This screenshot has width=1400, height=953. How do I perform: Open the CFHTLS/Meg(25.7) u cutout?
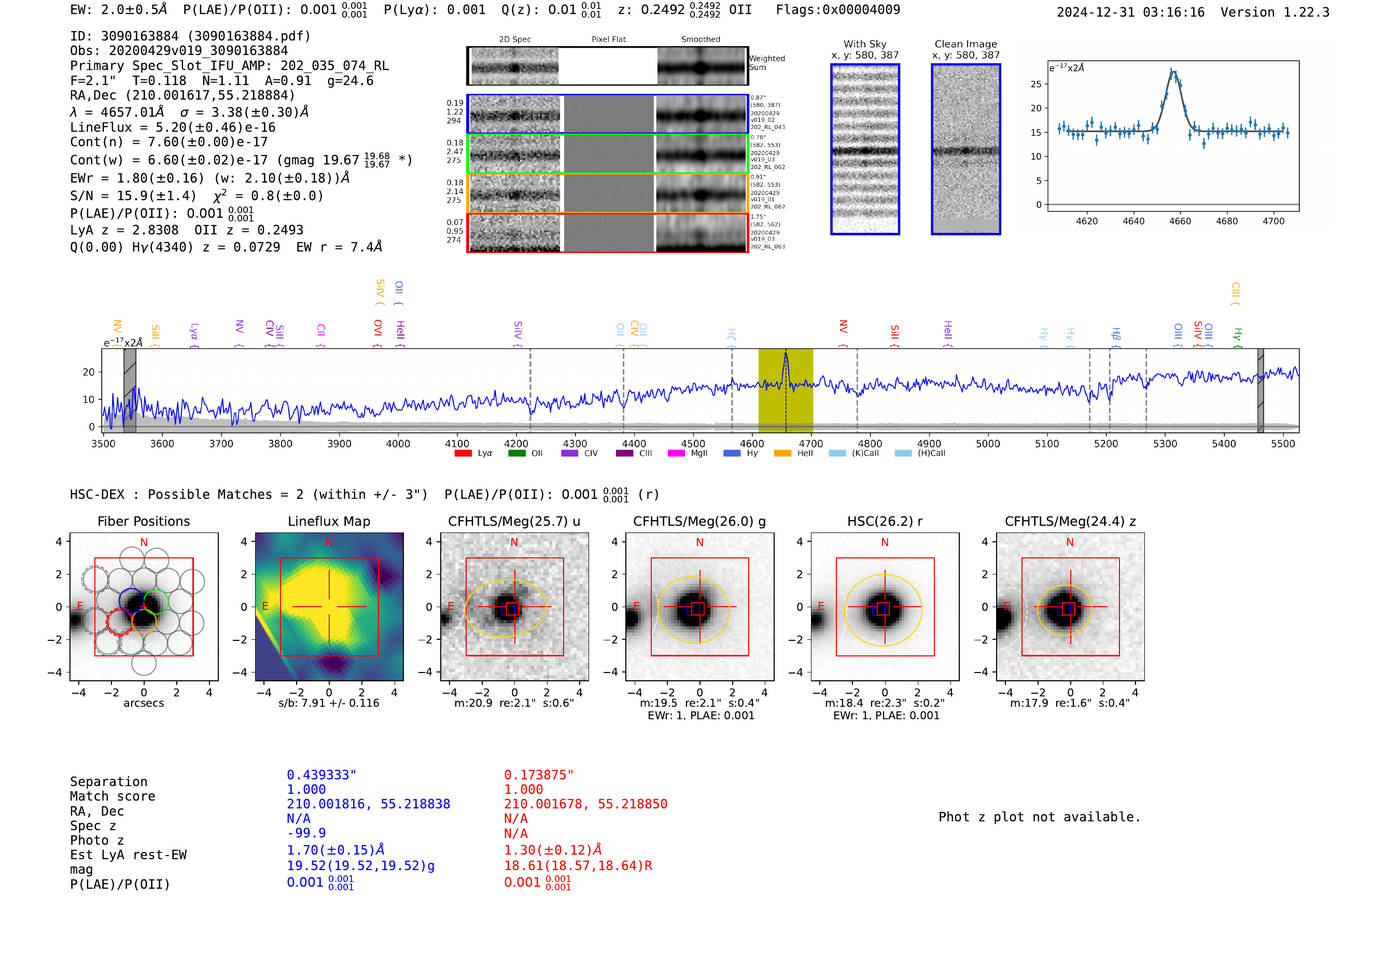tap(514, 607)
